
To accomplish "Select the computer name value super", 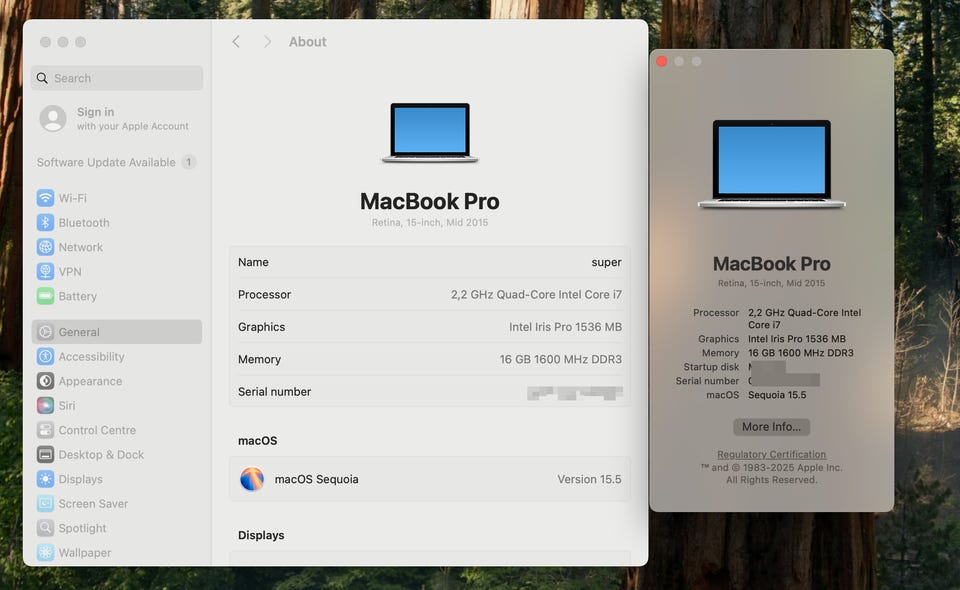I will coord(606,262).
